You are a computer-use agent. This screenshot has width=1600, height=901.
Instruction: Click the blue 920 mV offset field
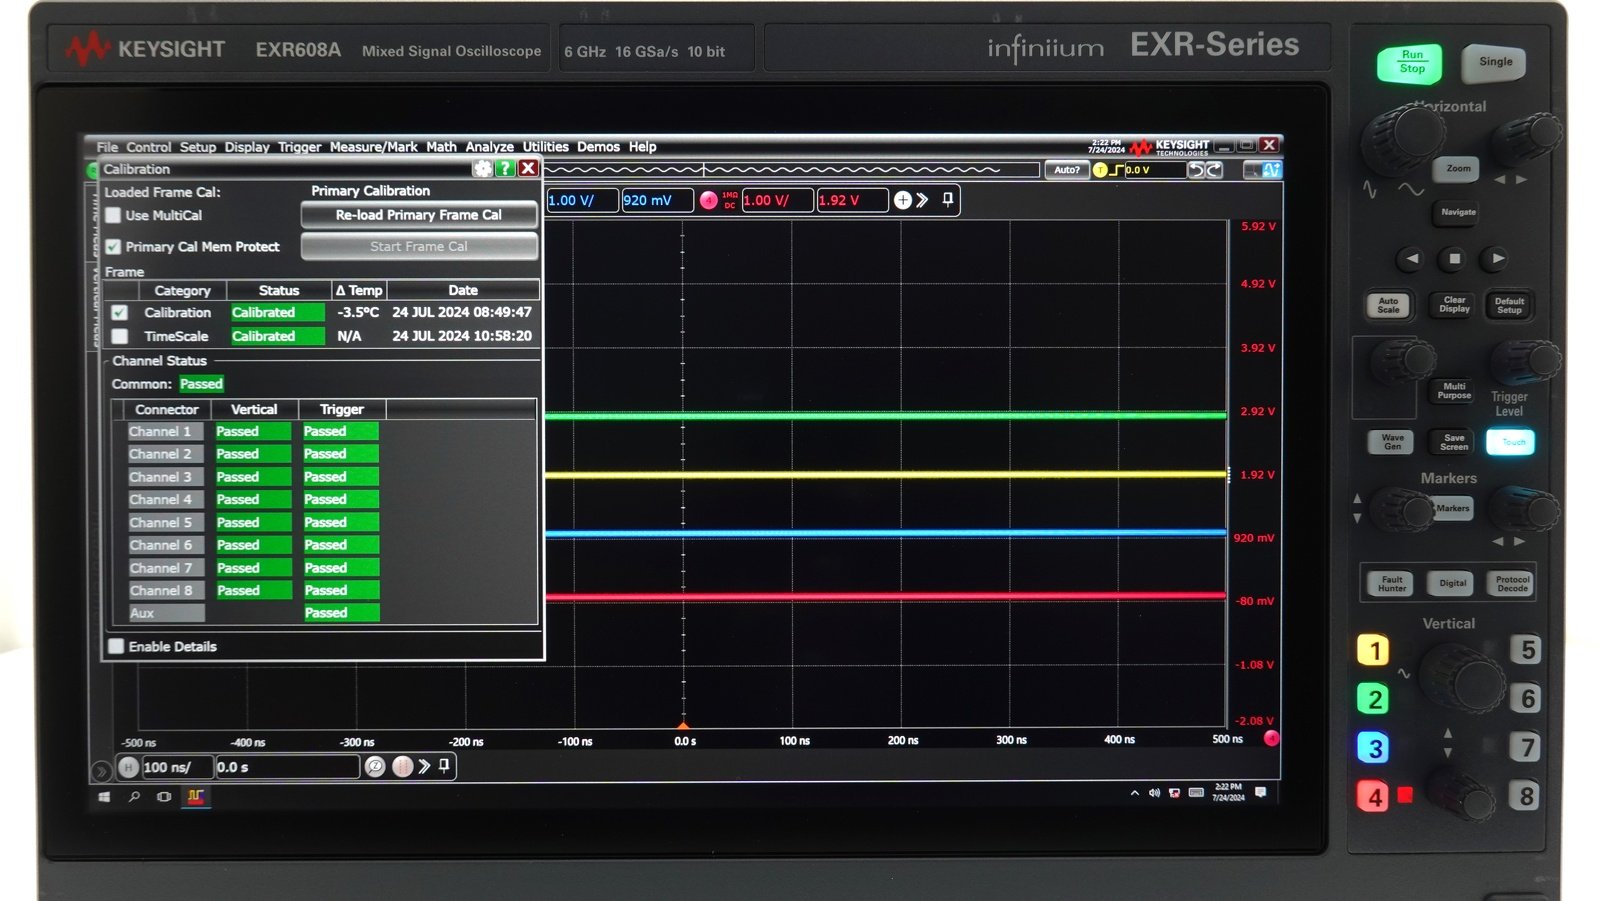(657, 200)
